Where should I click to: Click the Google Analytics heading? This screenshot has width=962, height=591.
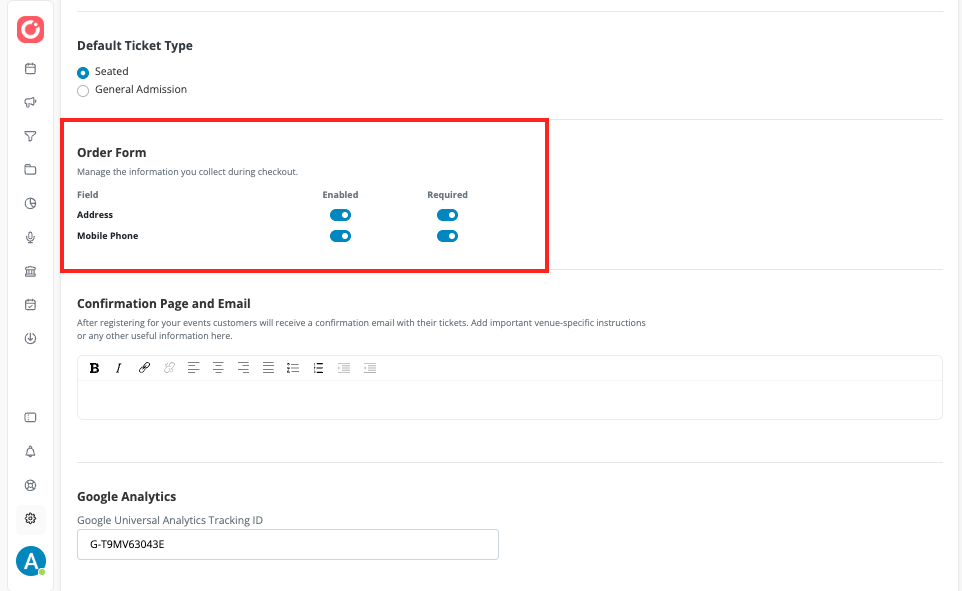click(126, 496)
